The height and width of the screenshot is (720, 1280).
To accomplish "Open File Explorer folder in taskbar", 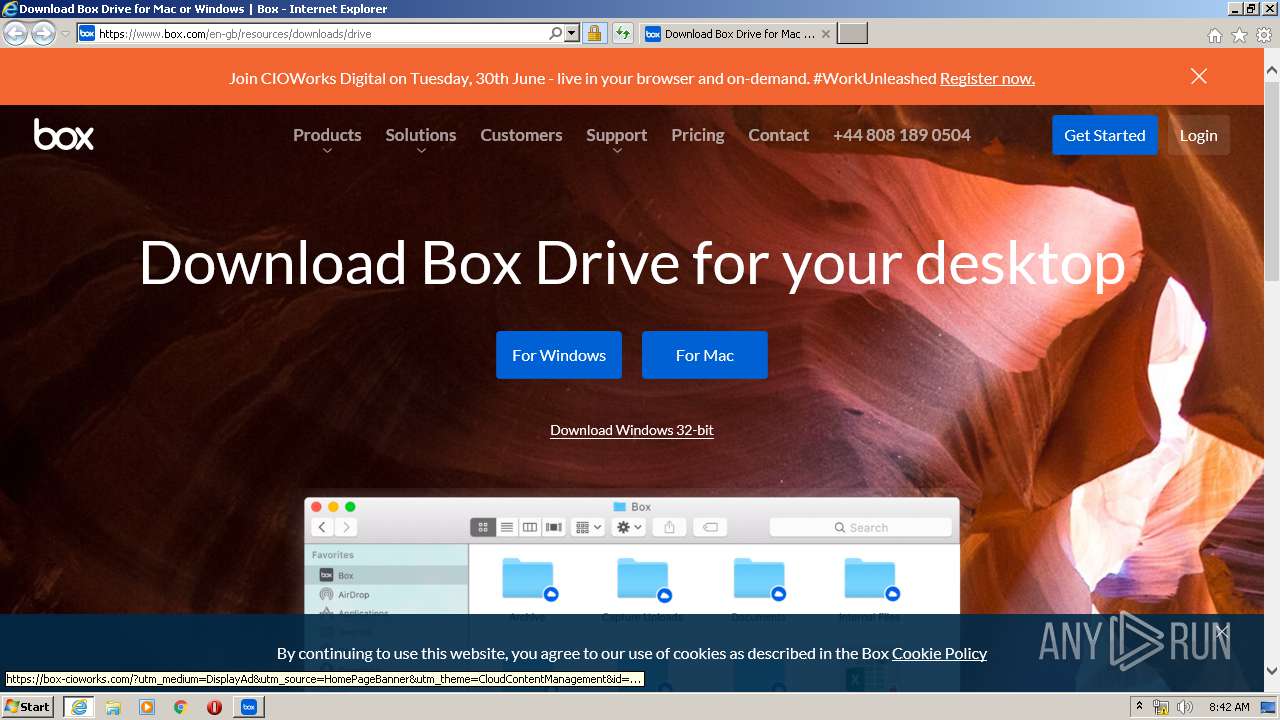I will click(113, 707).
